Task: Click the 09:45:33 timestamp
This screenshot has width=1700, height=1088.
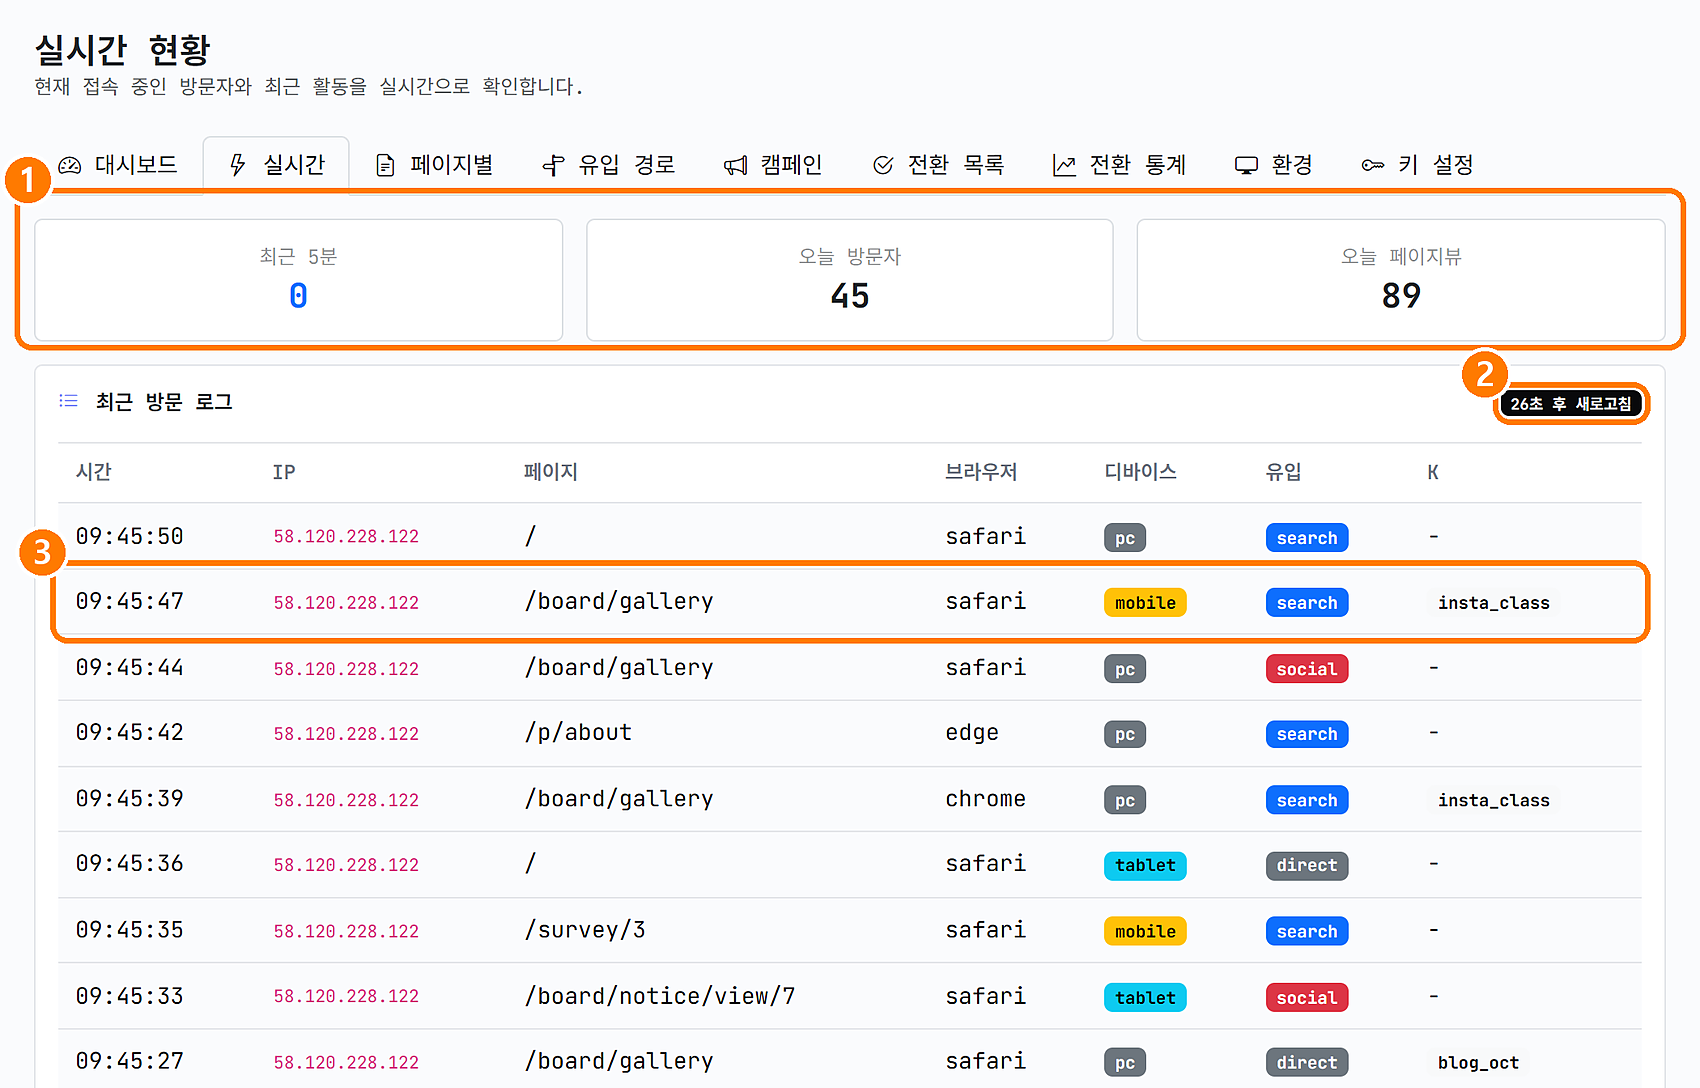Action: tap(130, 996)
